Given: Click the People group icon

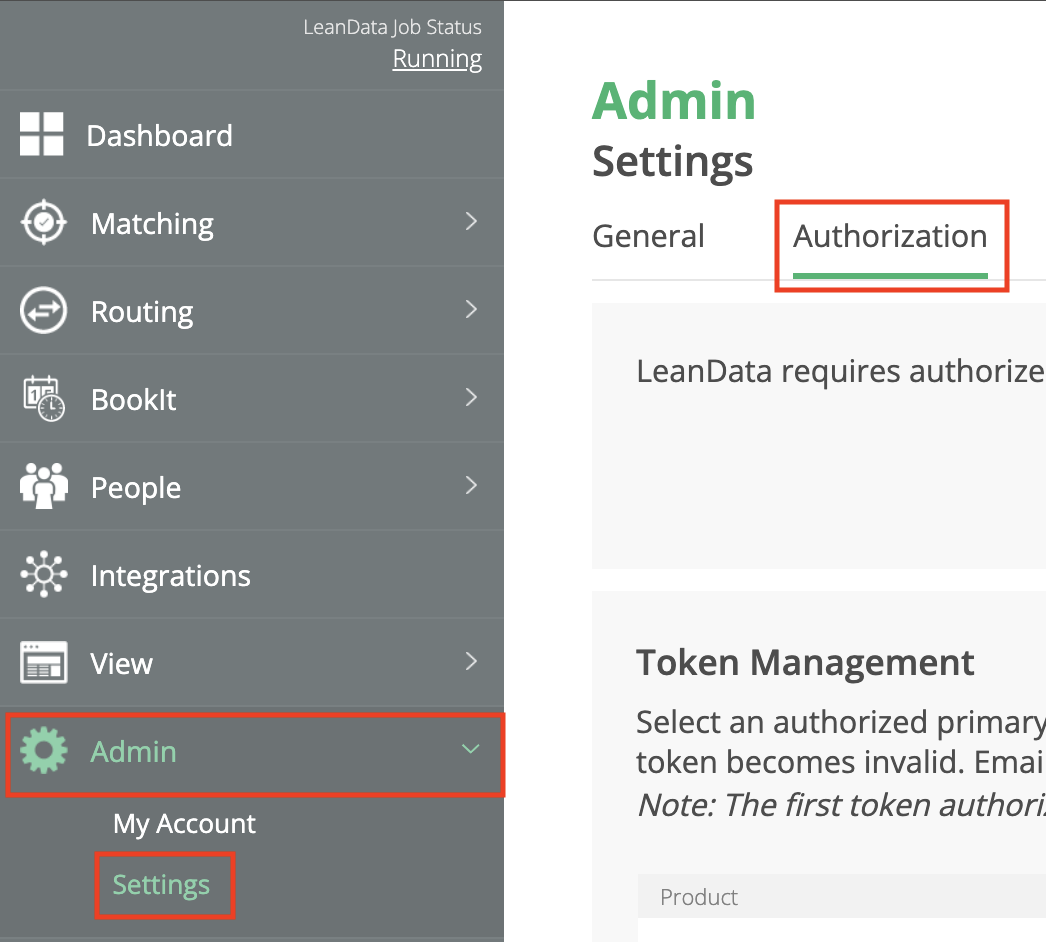Looking at the screenshot, I should click(44, 486).
